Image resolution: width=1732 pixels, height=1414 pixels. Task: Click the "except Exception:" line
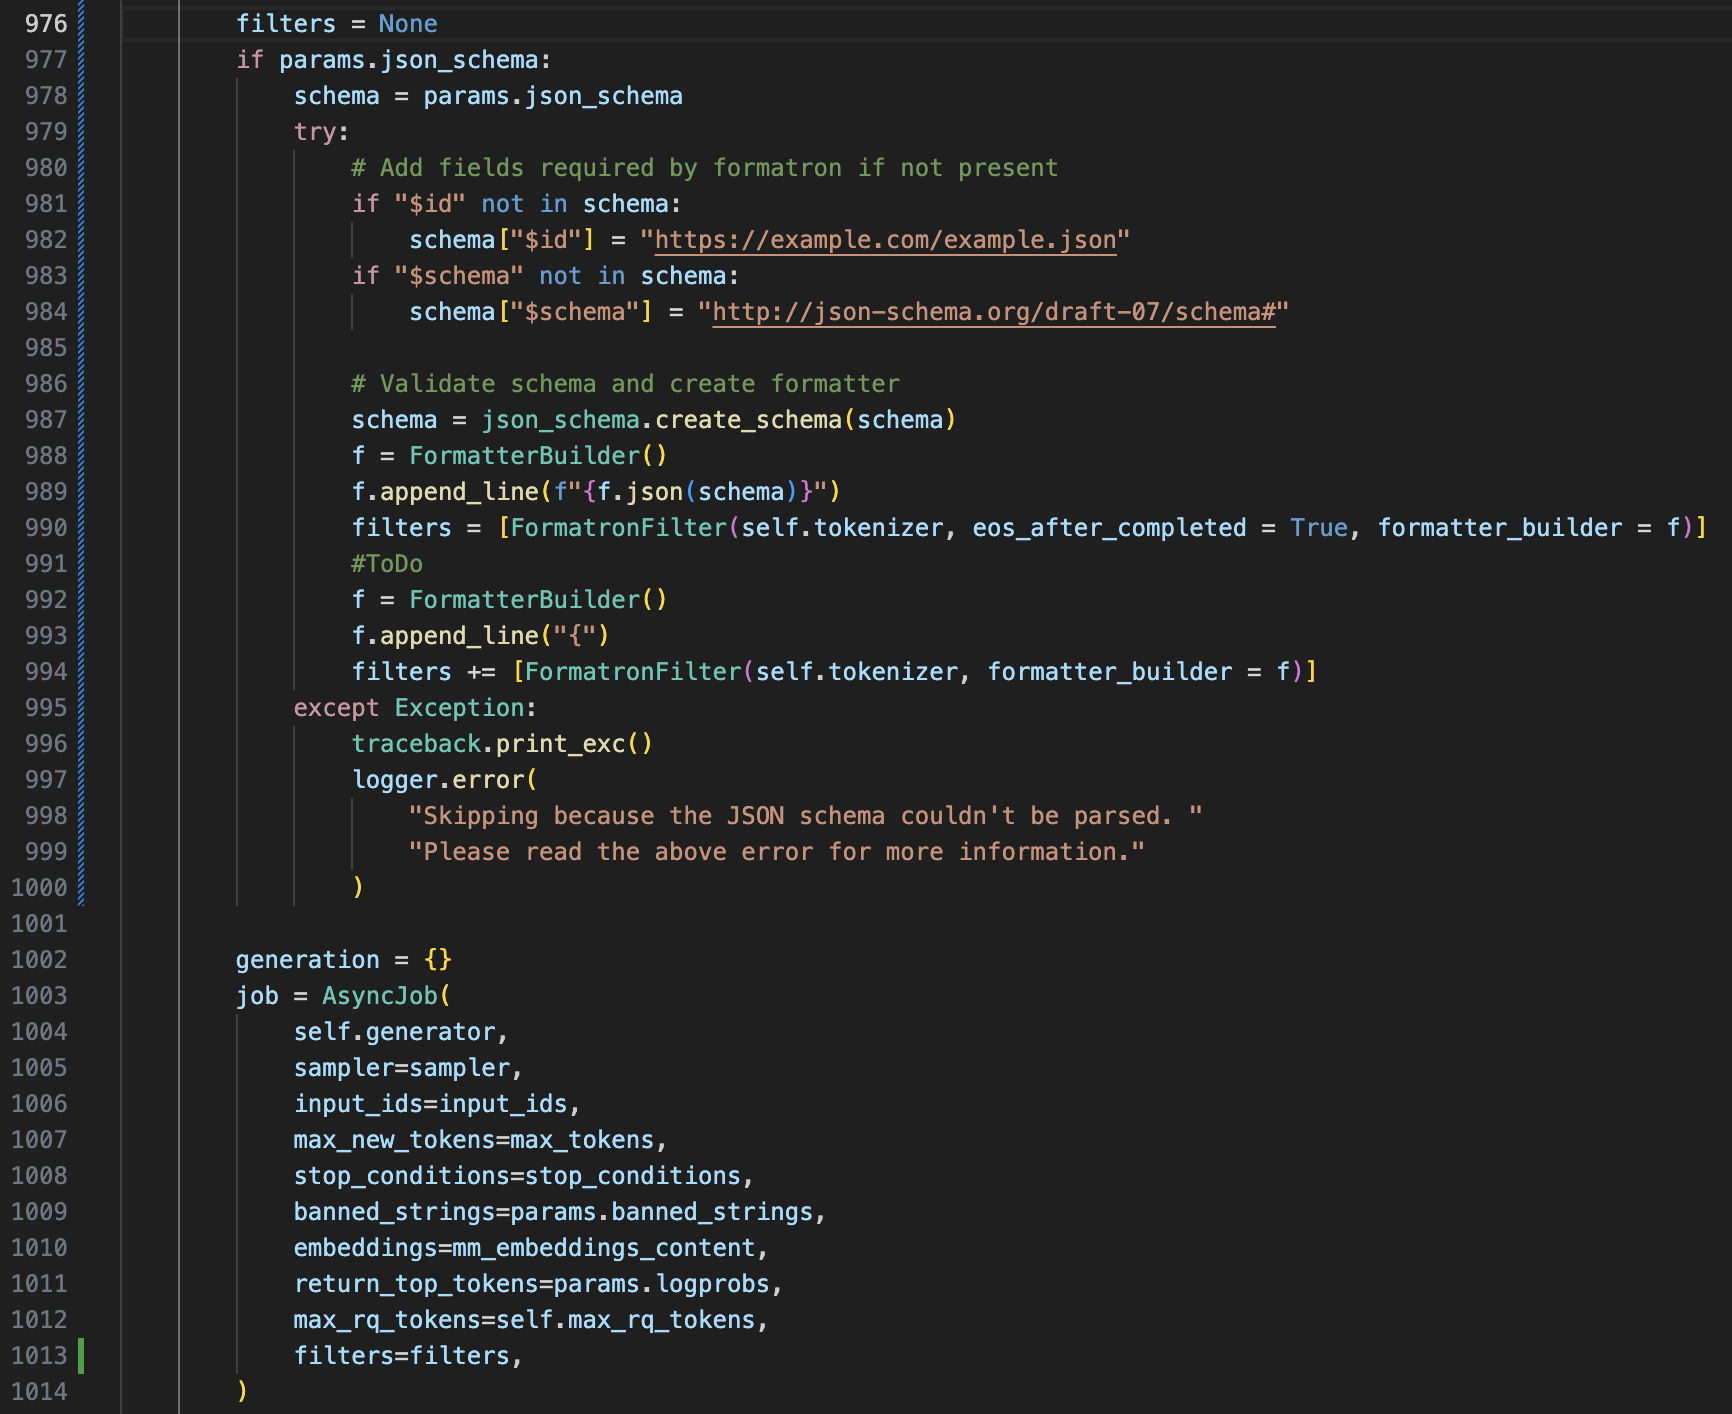(415, 708)
